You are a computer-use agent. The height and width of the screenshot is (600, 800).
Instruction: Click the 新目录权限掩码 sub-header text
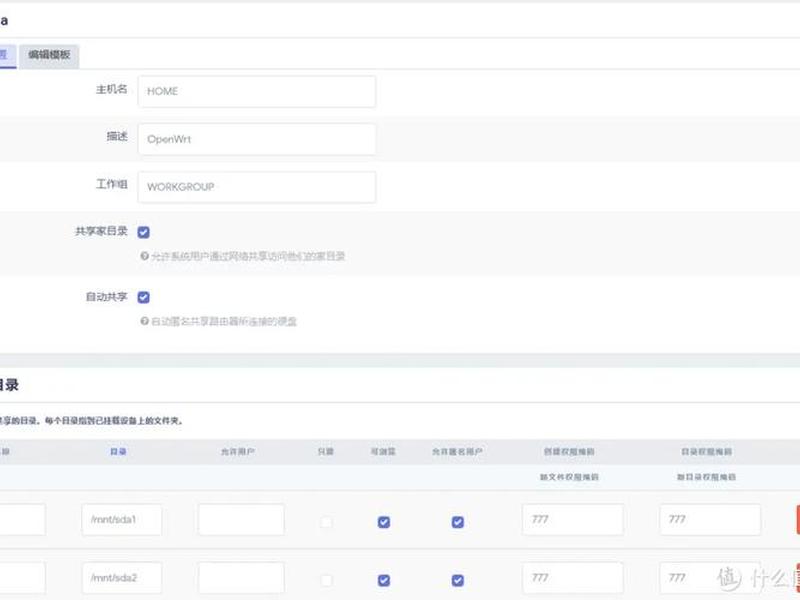(x=707, y=477)
